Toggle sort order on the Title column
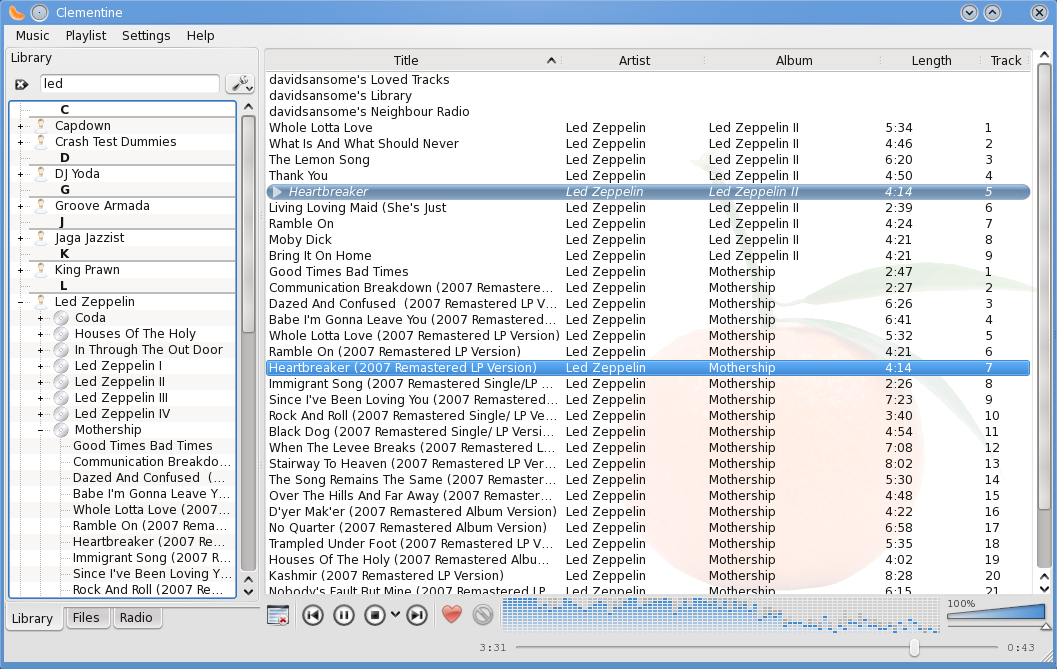Image resolution: width=1057 pixels, height=669 pixels. tap(406, 60)
